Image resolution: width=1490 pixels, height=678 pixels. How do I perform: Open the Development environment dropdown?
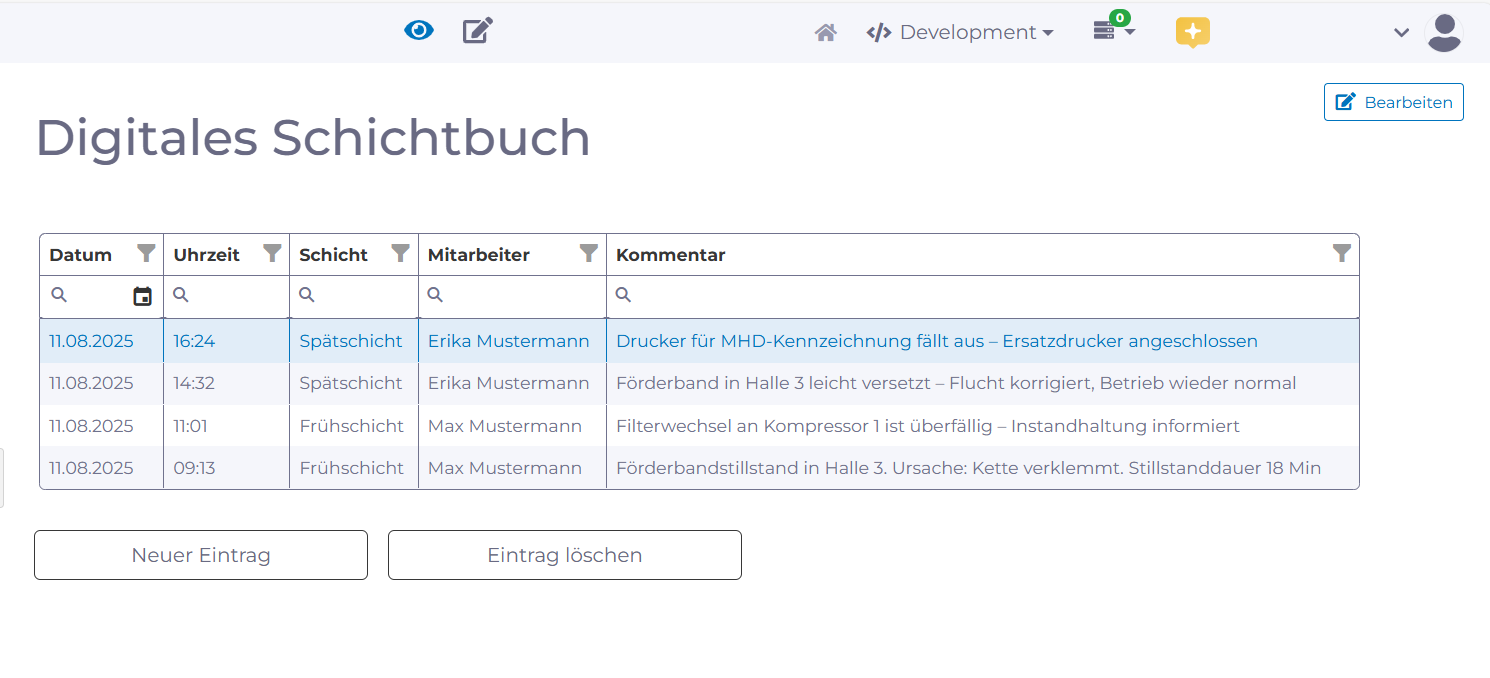tap(960, 32)
